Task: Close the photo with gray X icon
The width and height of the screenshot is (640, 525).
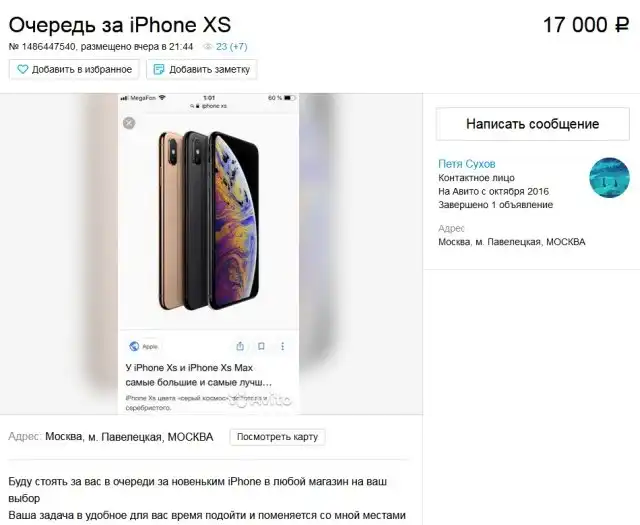Action: [129, 123]
